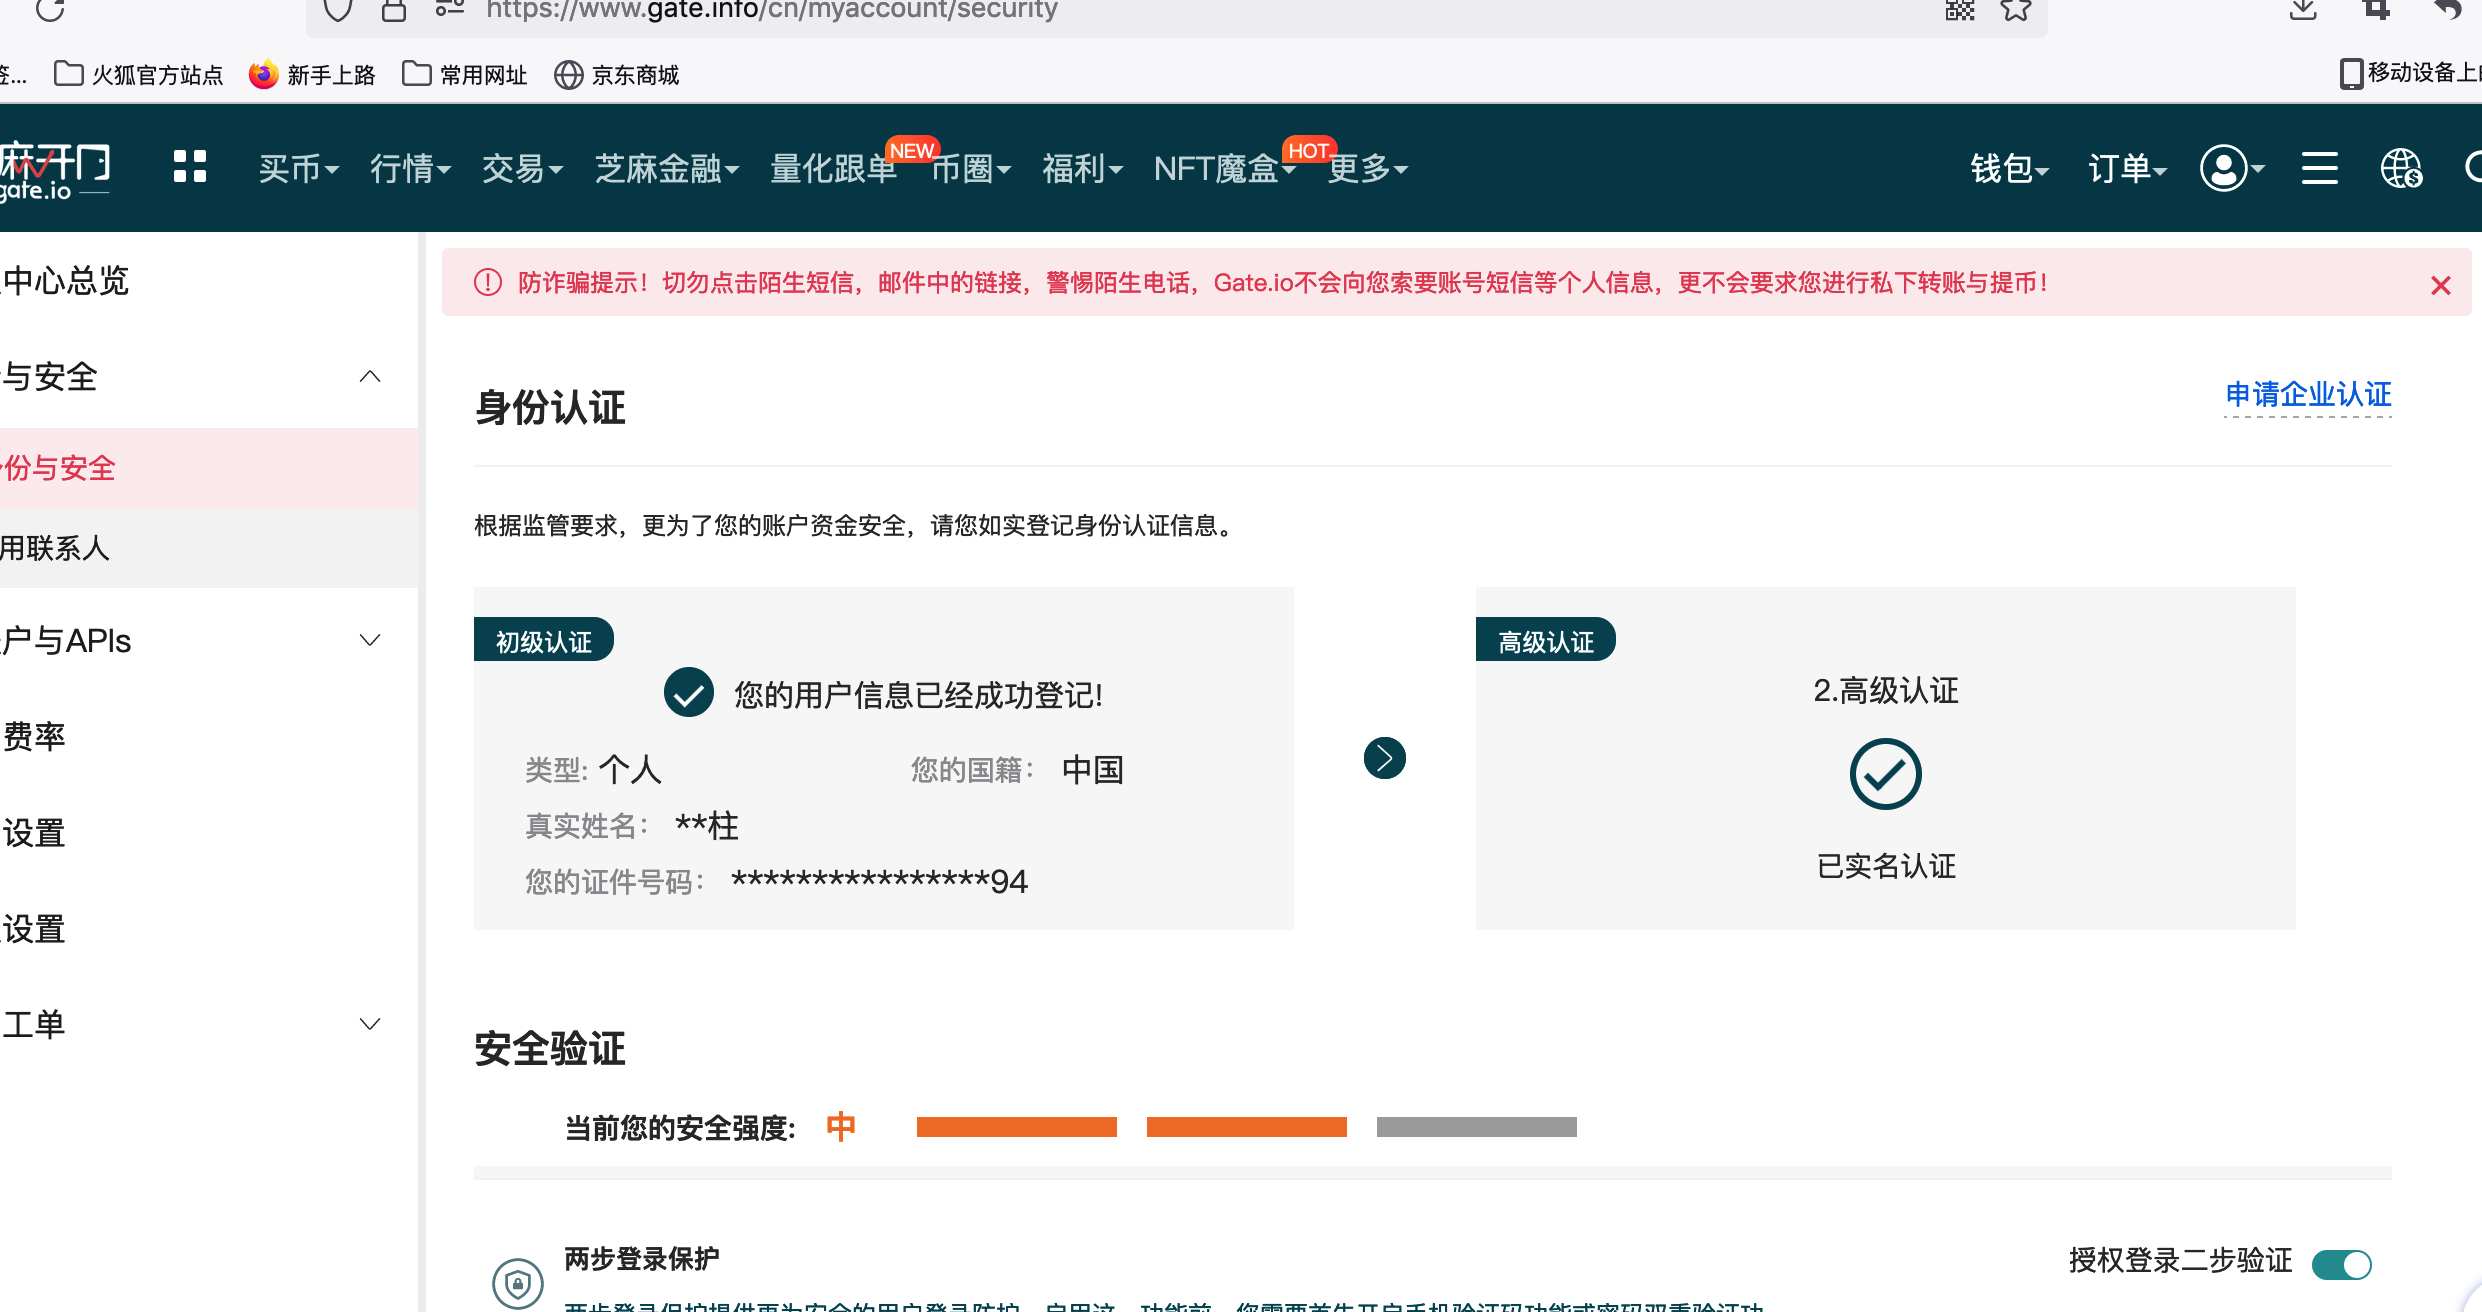2482x1312 pixels.
Task: Click the gray security strength bar
Action: [1476, 1127]
